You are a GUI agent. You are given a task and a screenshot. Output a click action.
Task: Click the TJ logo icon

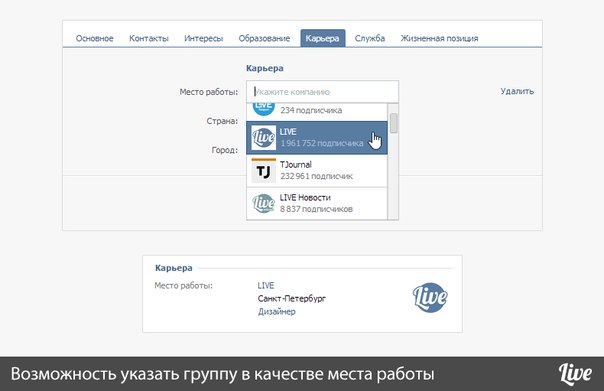point(263,171)
